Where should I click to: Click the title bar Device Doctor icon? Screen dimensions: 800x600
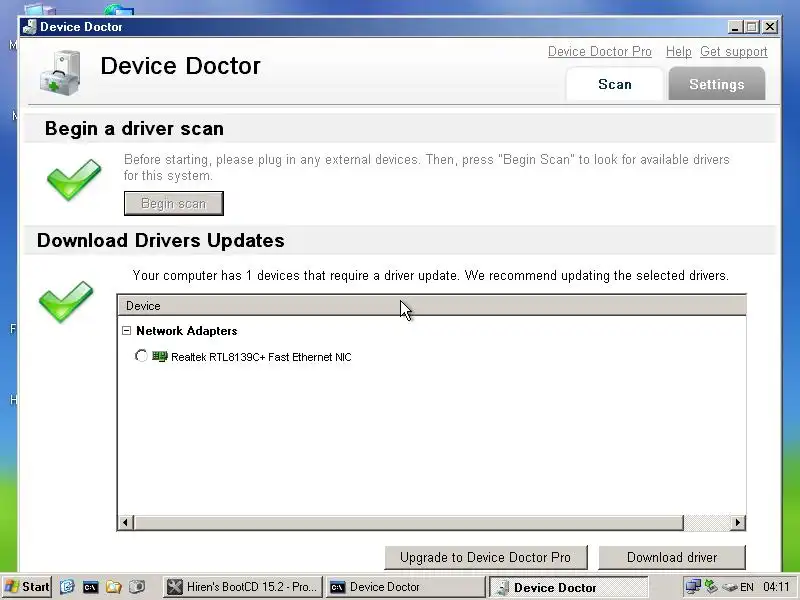[x=30, y=27]
